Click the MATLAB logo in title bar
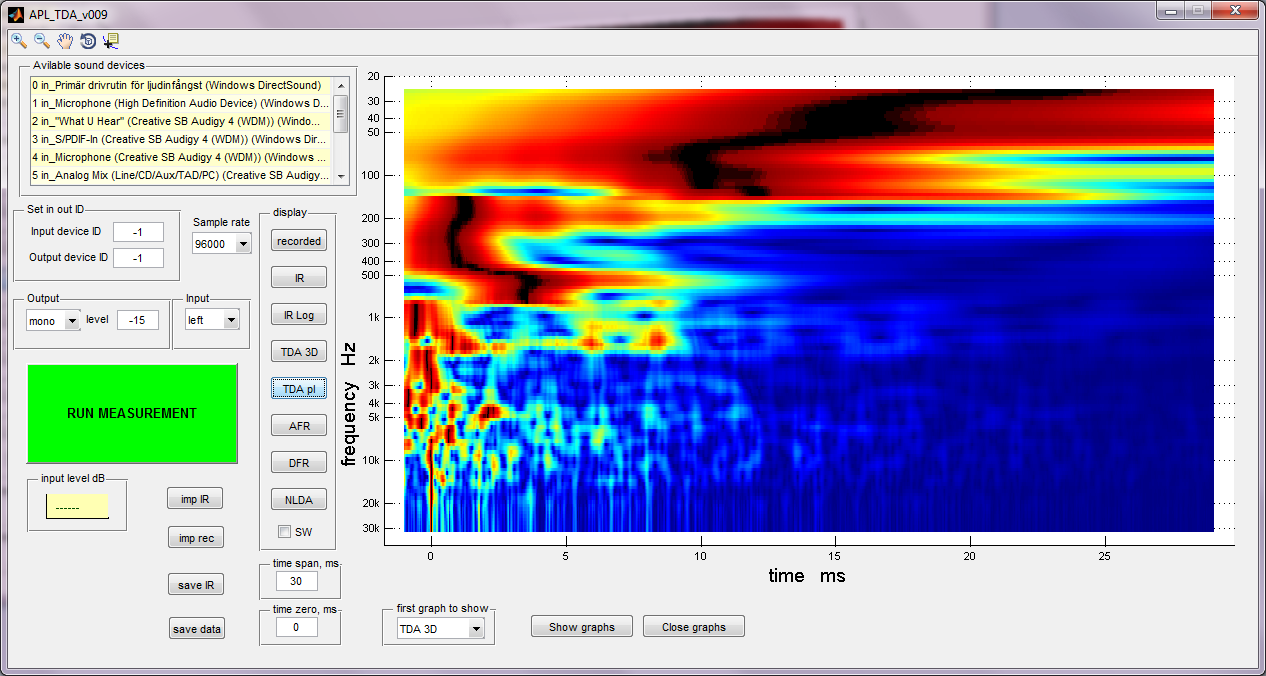 (x=15, y=14)
